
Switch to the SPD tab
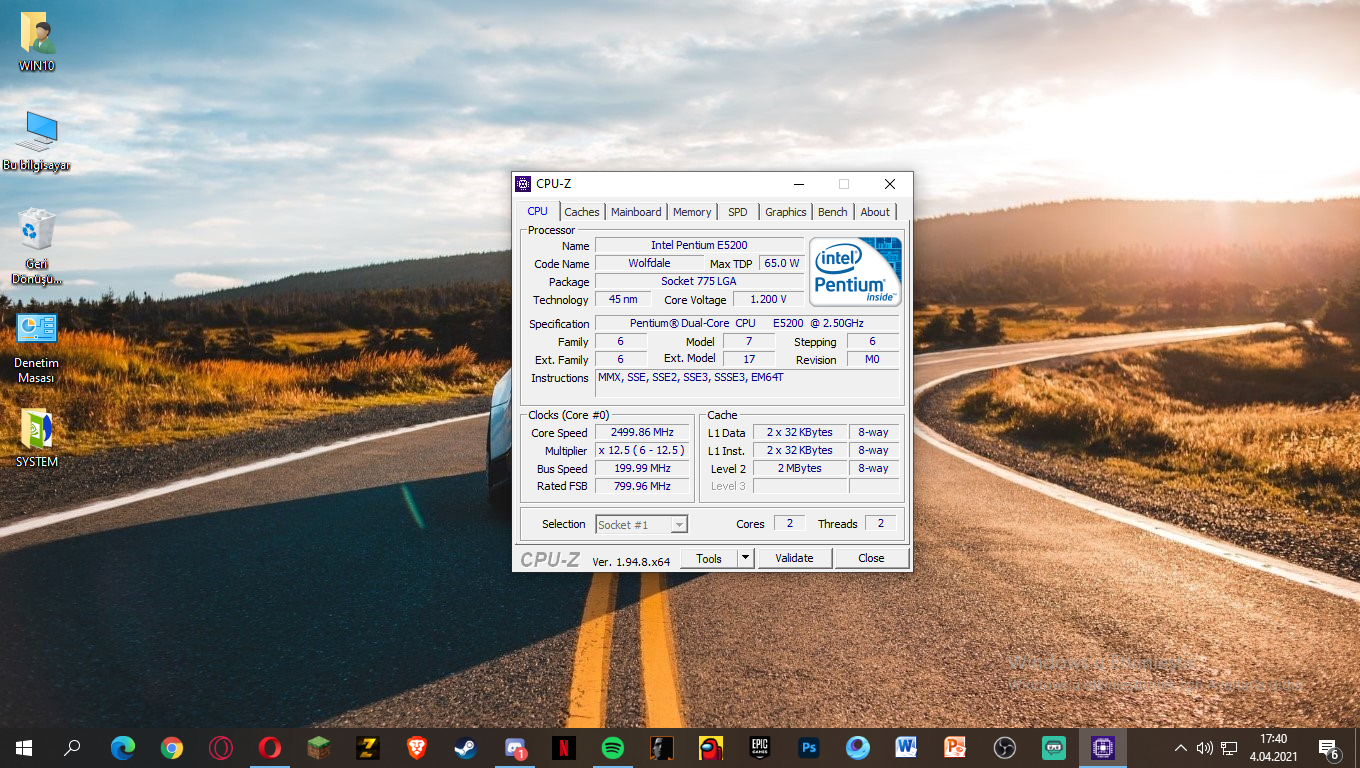click(738, 212)
